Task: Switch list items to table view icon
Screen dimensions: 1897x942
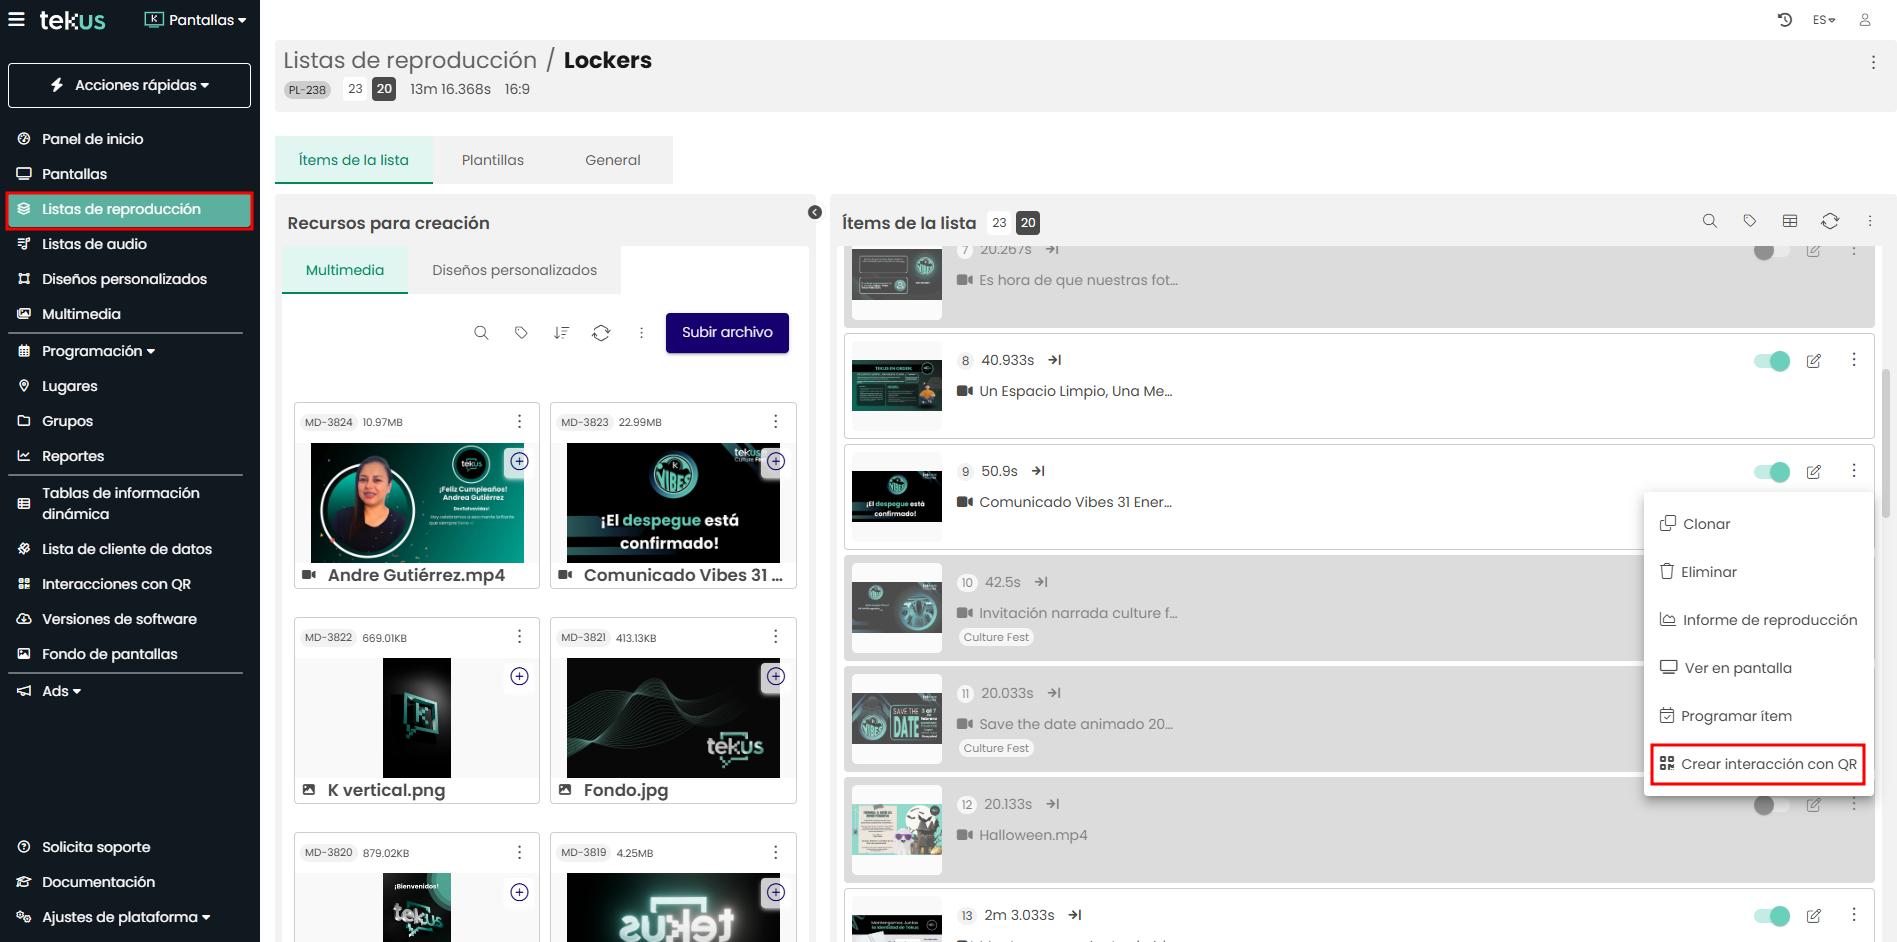Action: pos(1790,221)
